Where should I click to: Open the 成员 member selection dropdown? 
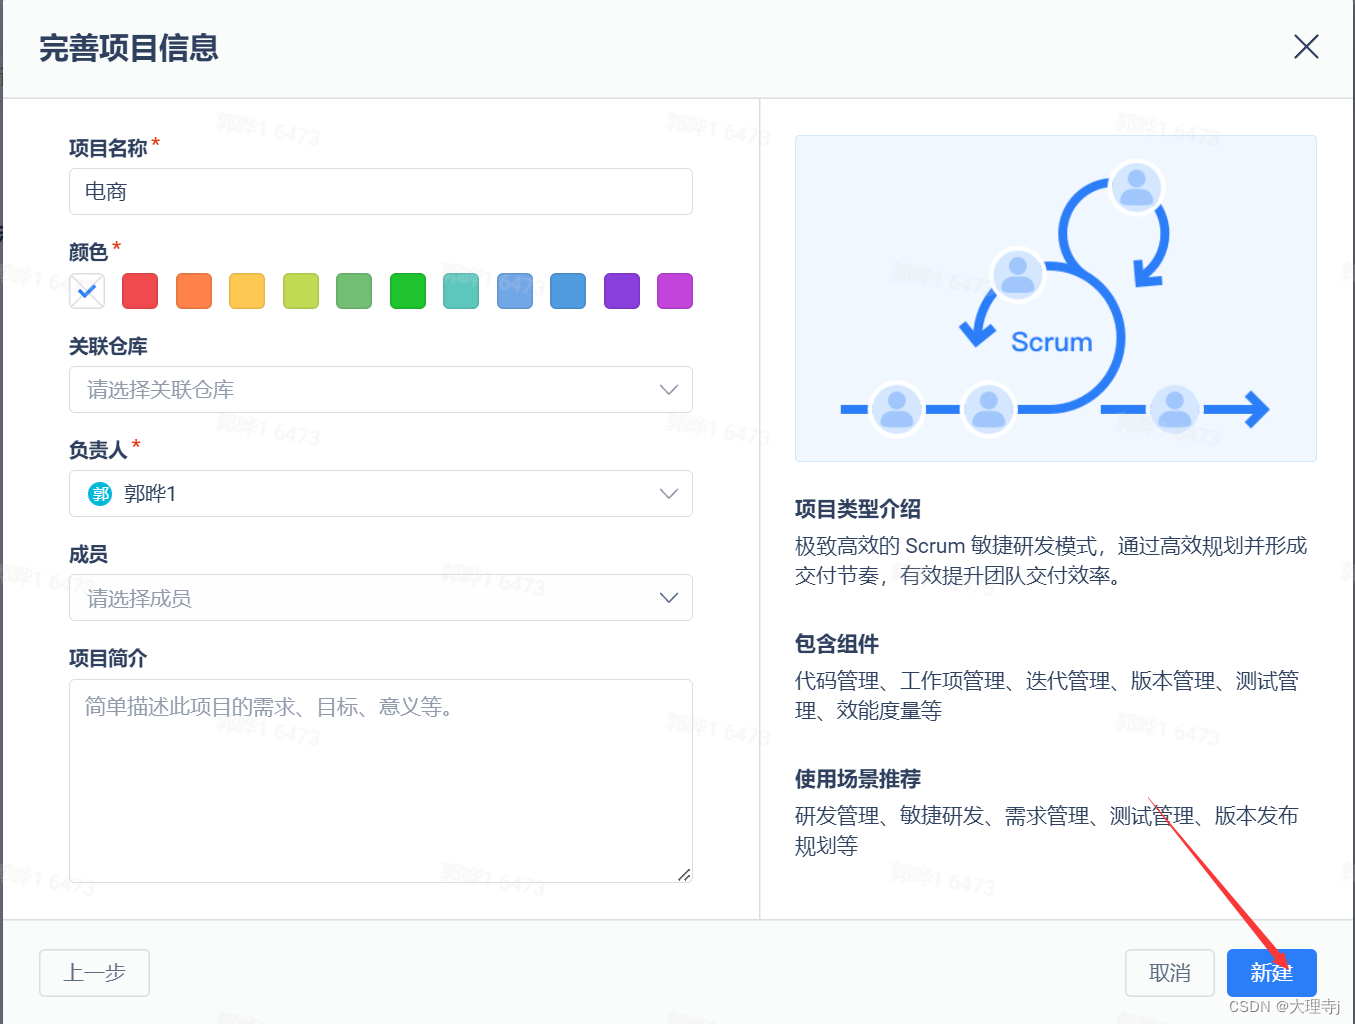pyautogui.click(x=381, y=597)
